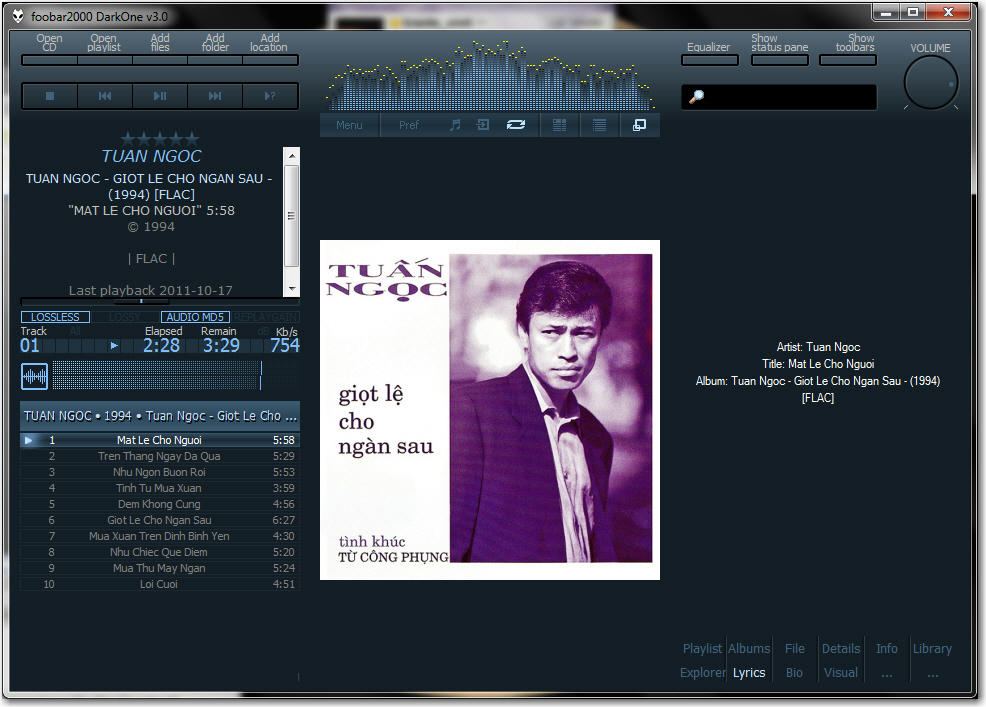Click the overlapping windows icon
This screenshot has width=986, height=707.
tap(639, 125)
